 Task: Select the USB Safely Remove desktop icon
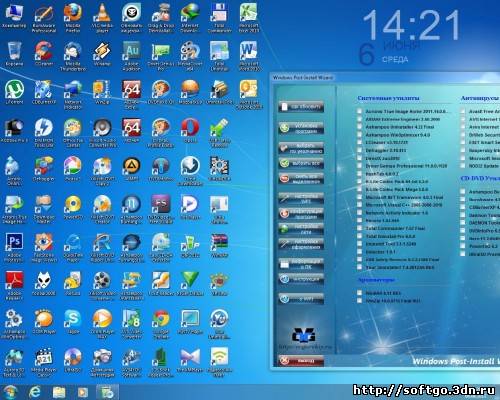pyautogui.click(x=219, y=133)
